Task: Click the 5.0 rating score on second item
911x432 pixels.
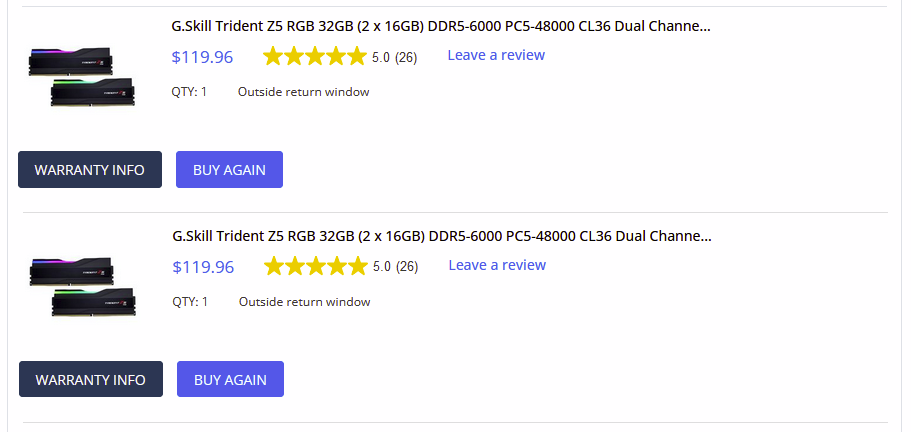Action: (x=382, y=267)
